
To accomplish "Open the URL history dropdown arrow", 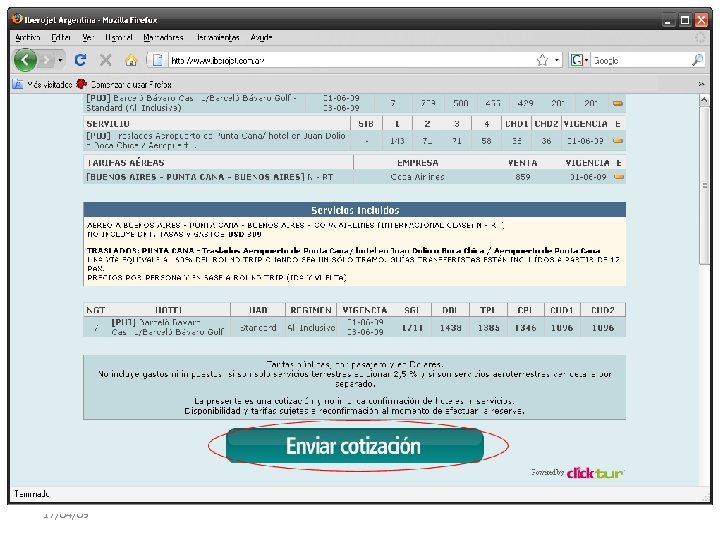I will tap(557, 60).
